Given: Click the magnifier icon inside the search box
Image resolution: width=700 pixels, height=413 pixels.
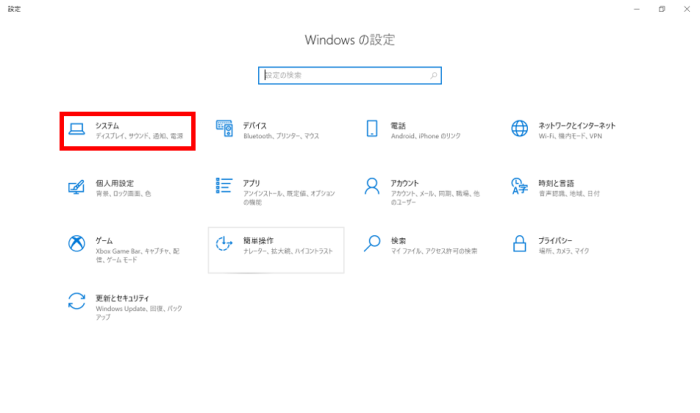Looking at the screenshot, I should [433, 75].
